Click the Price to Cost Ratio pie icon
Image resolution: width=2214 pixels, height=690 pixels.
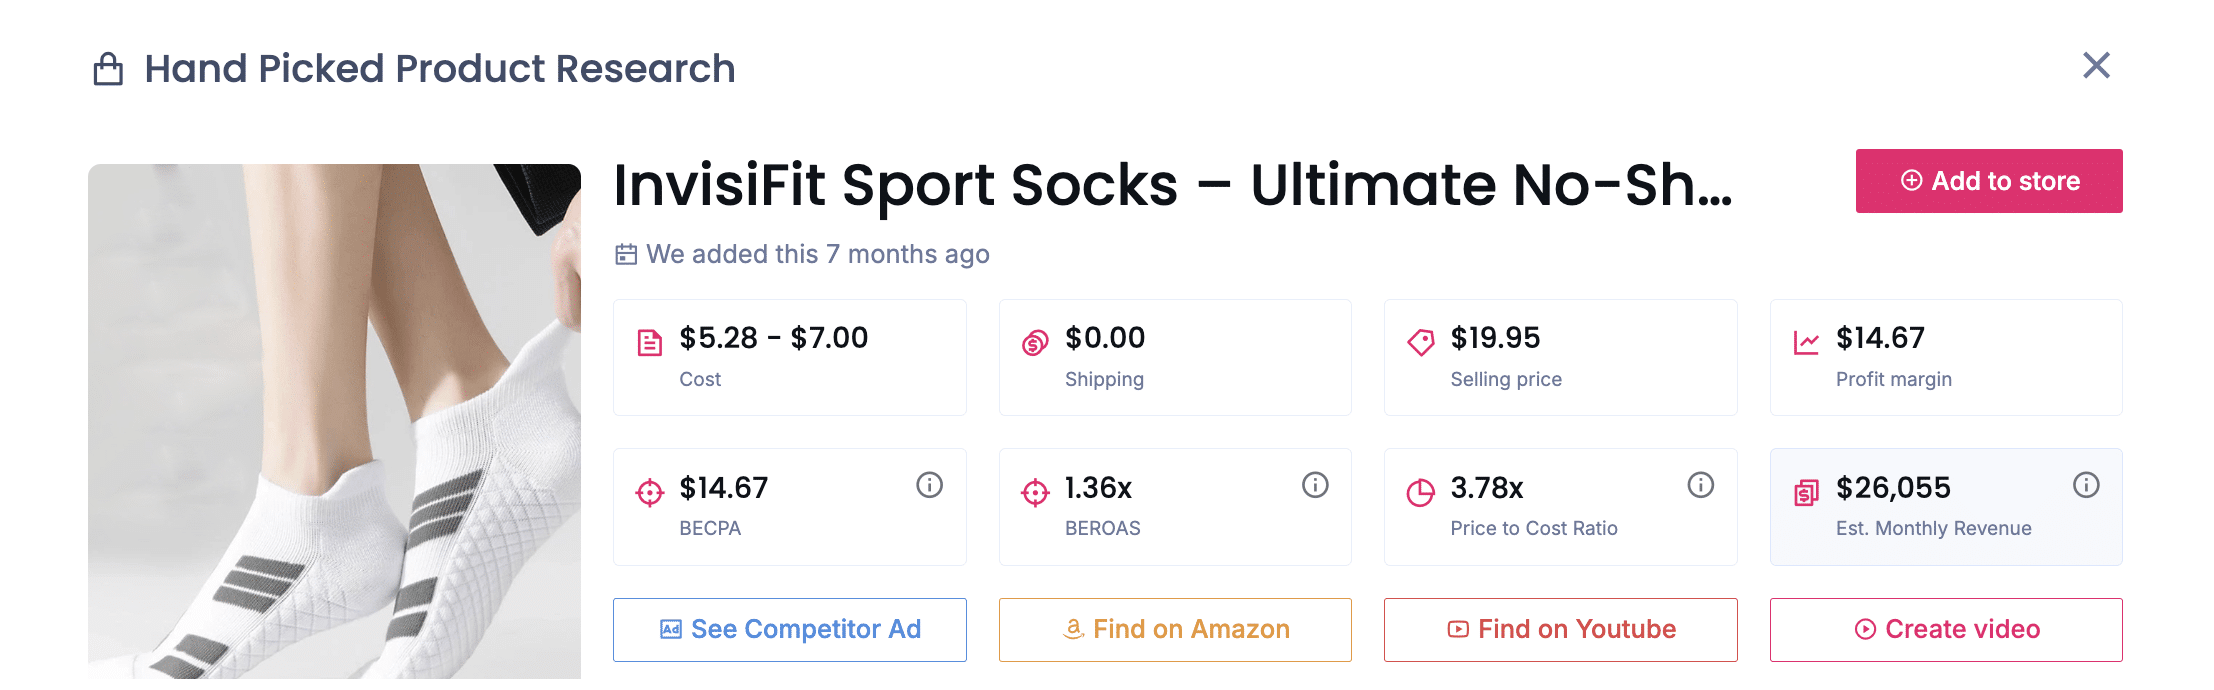(1421, 491)
